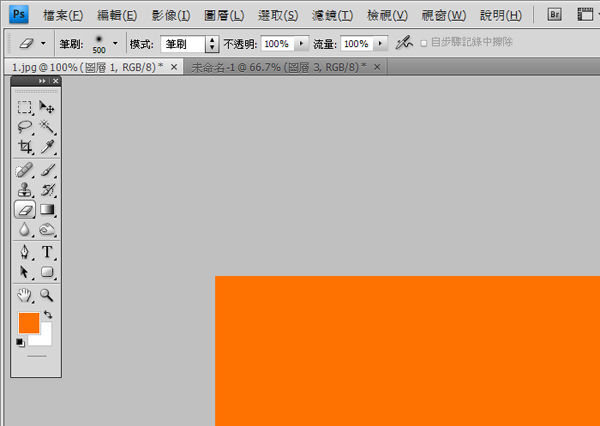Open the 說明(H) menu
This screenshot has width=600, height=426.
pyautogui.click(x=501, y=16)
